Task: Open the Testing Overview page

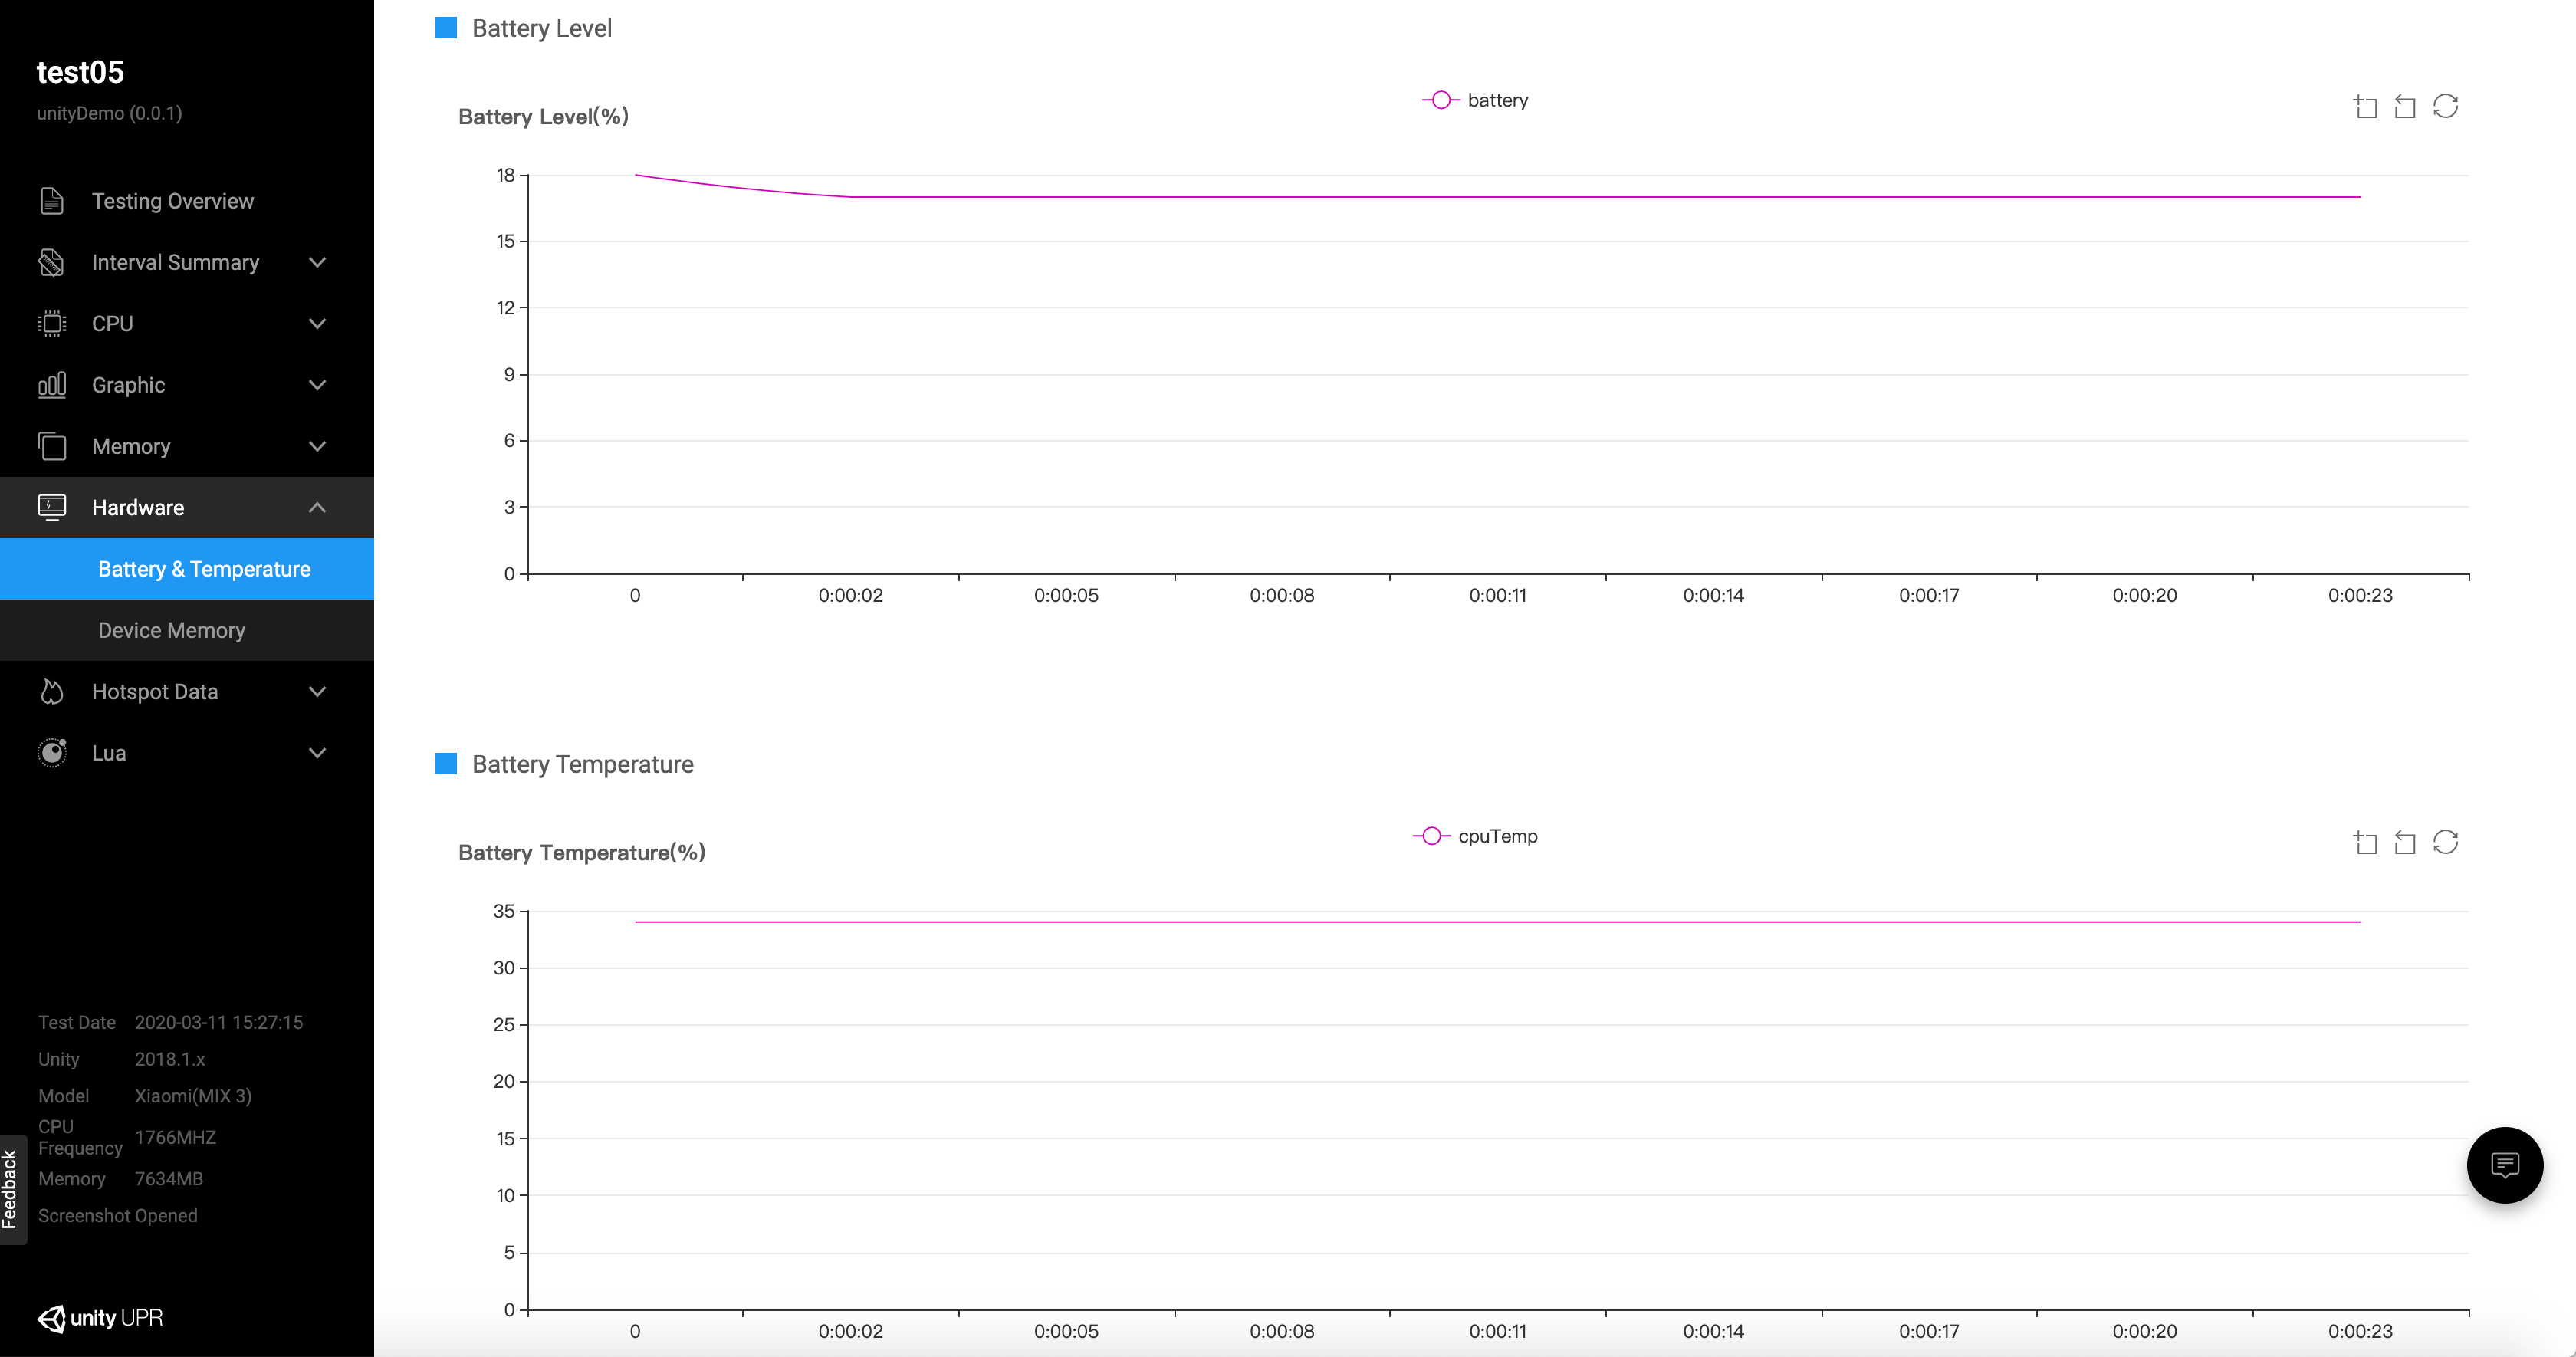Action: pyautogui.click(x=172, y=201)
